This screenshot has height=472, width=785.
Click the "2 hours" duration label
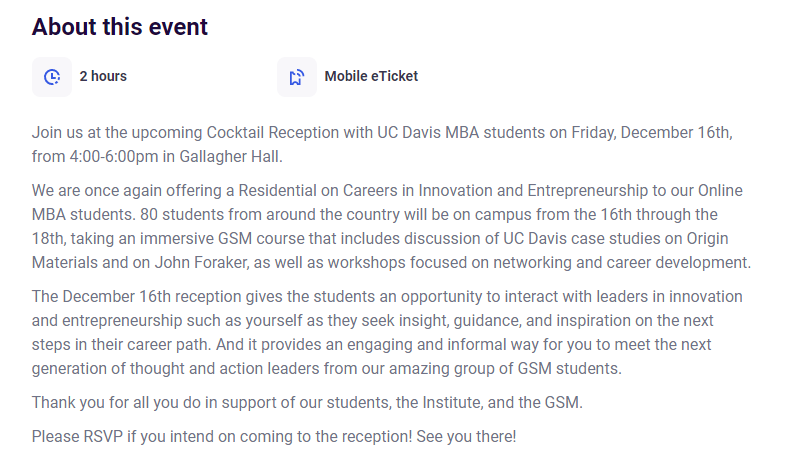[x=103, y=76]
